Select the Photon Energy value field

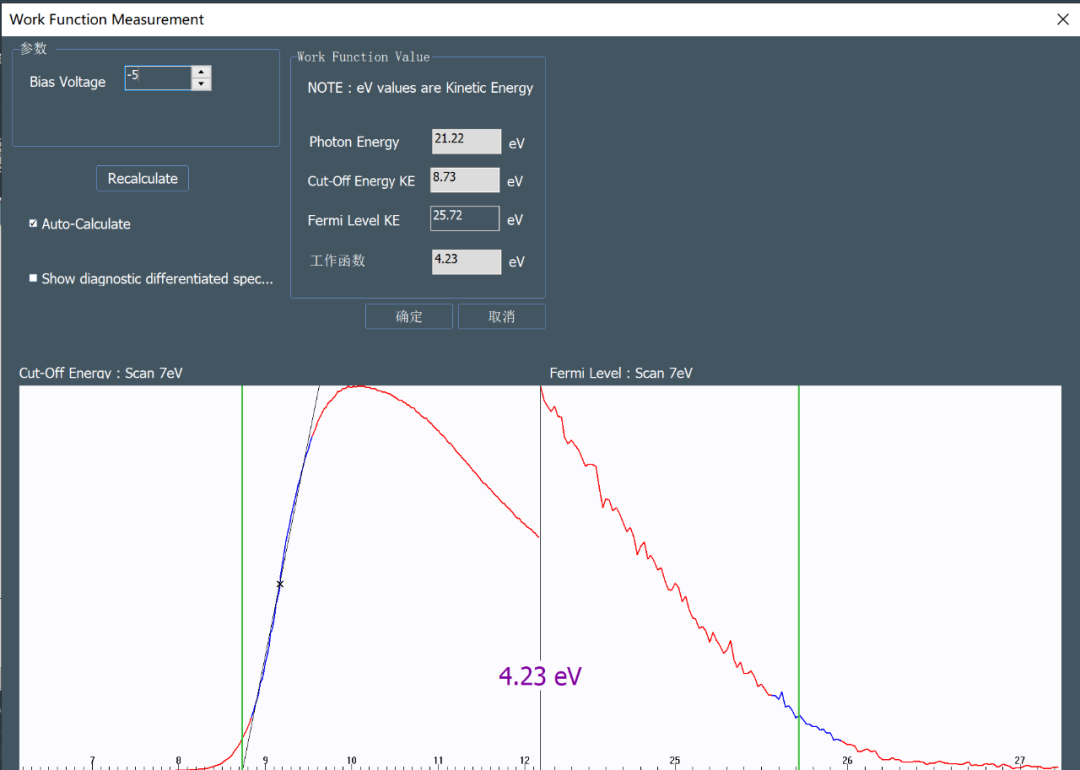(x=466, y=142)
